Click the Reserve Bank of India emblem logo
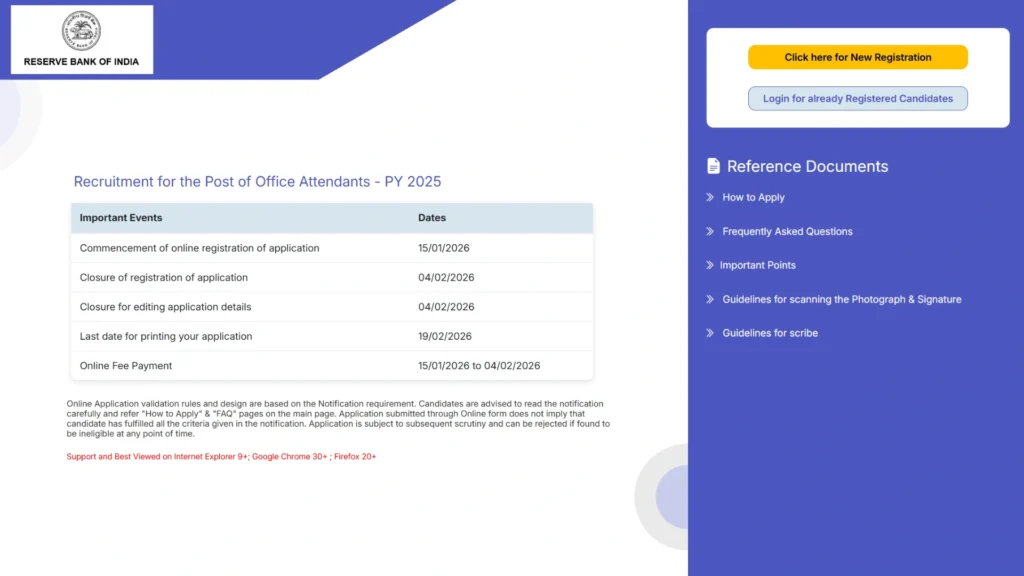The height and width of the screenshot is (576, 1024). [80, 33]
